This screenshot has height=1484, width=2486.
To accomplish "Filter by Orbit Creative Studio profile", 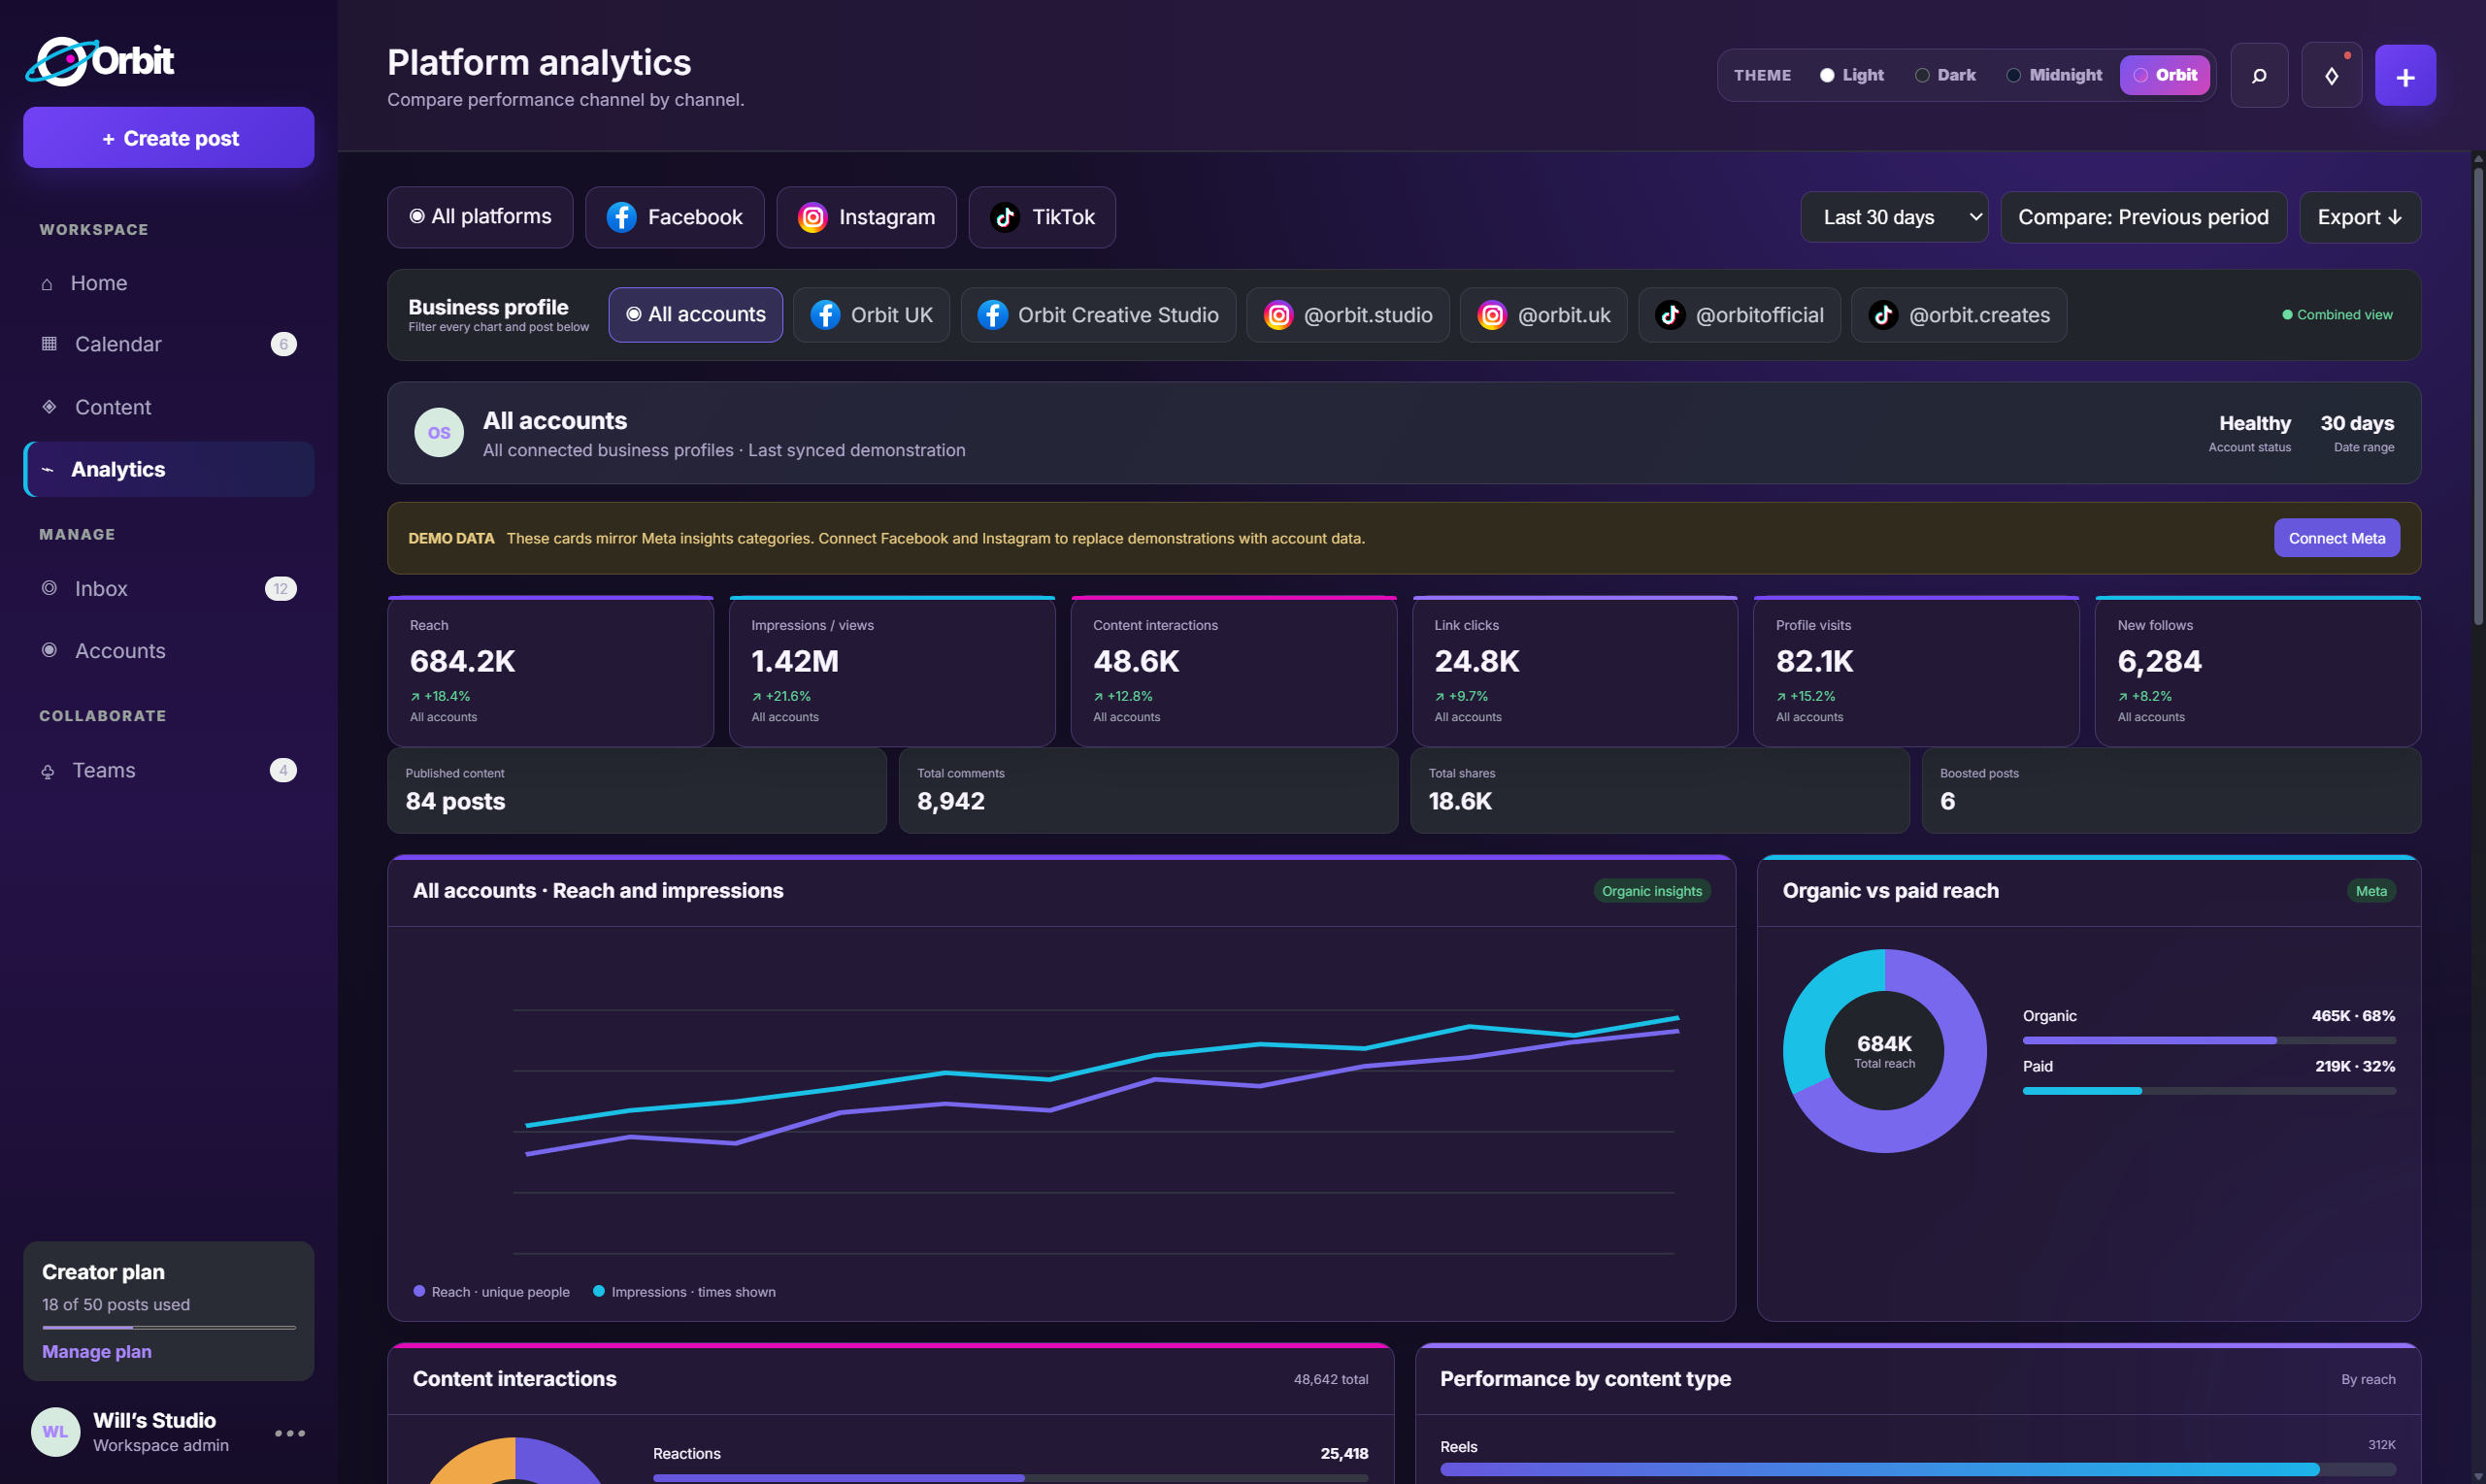I will click(x=1098, y=315).
